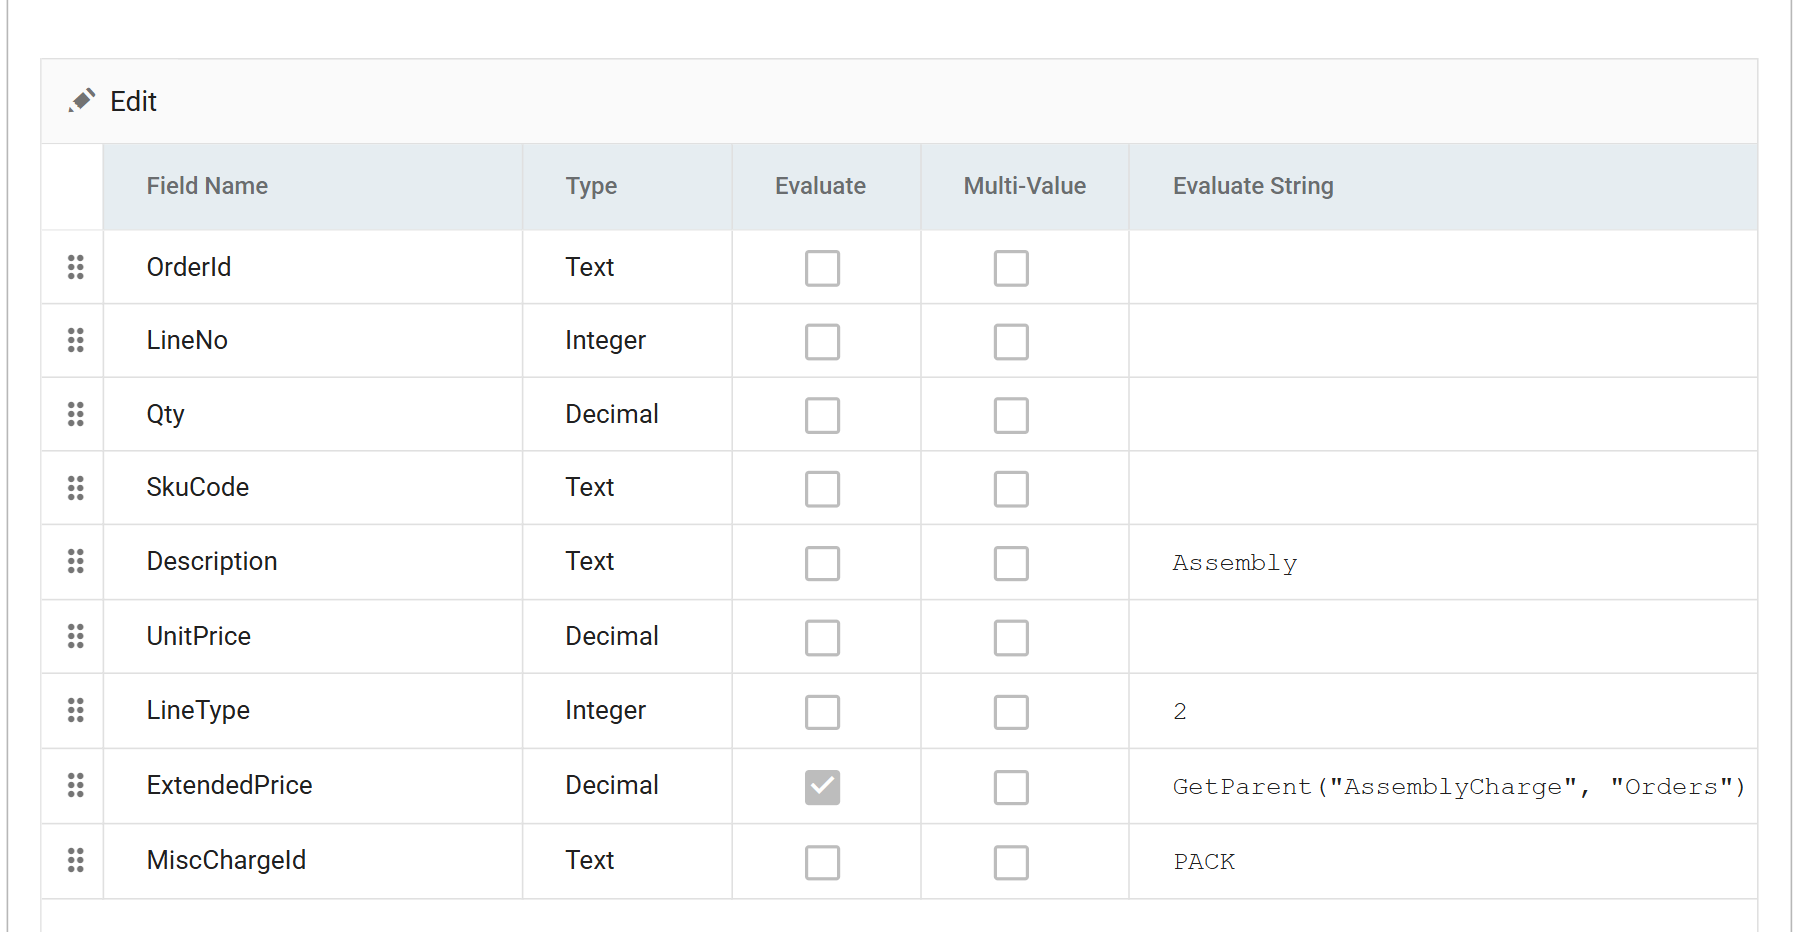
Task: Click the Assembly evaluate string
Action: click(x=1235, y=563)
